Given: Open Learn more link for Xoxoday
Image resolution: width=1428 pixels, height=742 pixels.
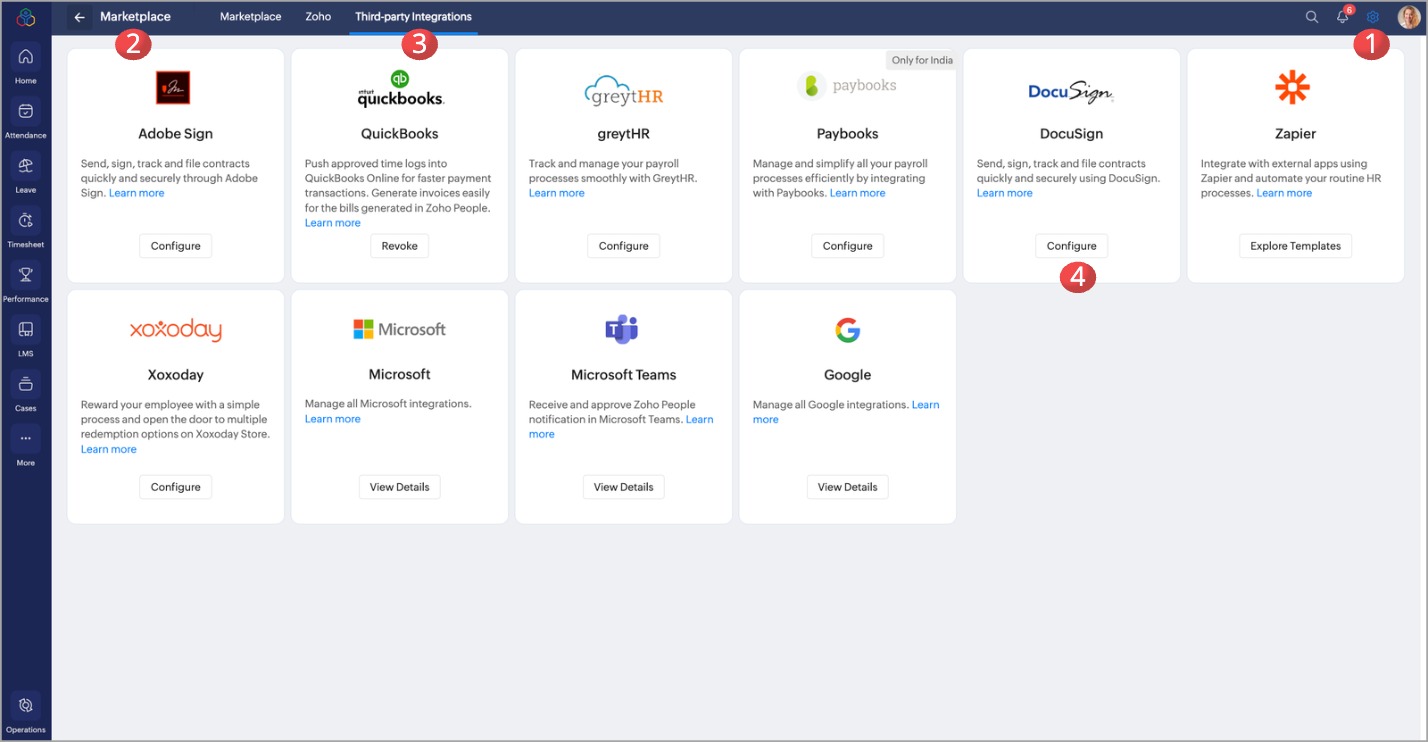Looking at the screenshot, I should tap(109, 449).
